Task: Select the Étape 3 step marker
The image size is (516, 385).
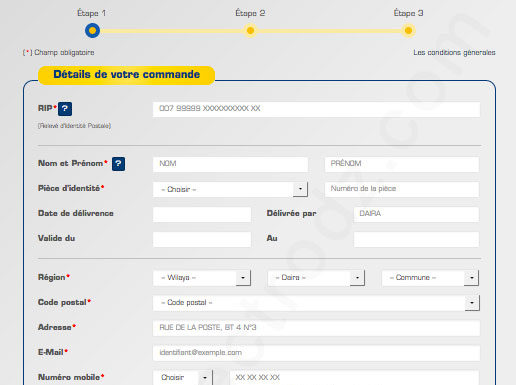Action: pyautogui.click(x=408, y=31)
